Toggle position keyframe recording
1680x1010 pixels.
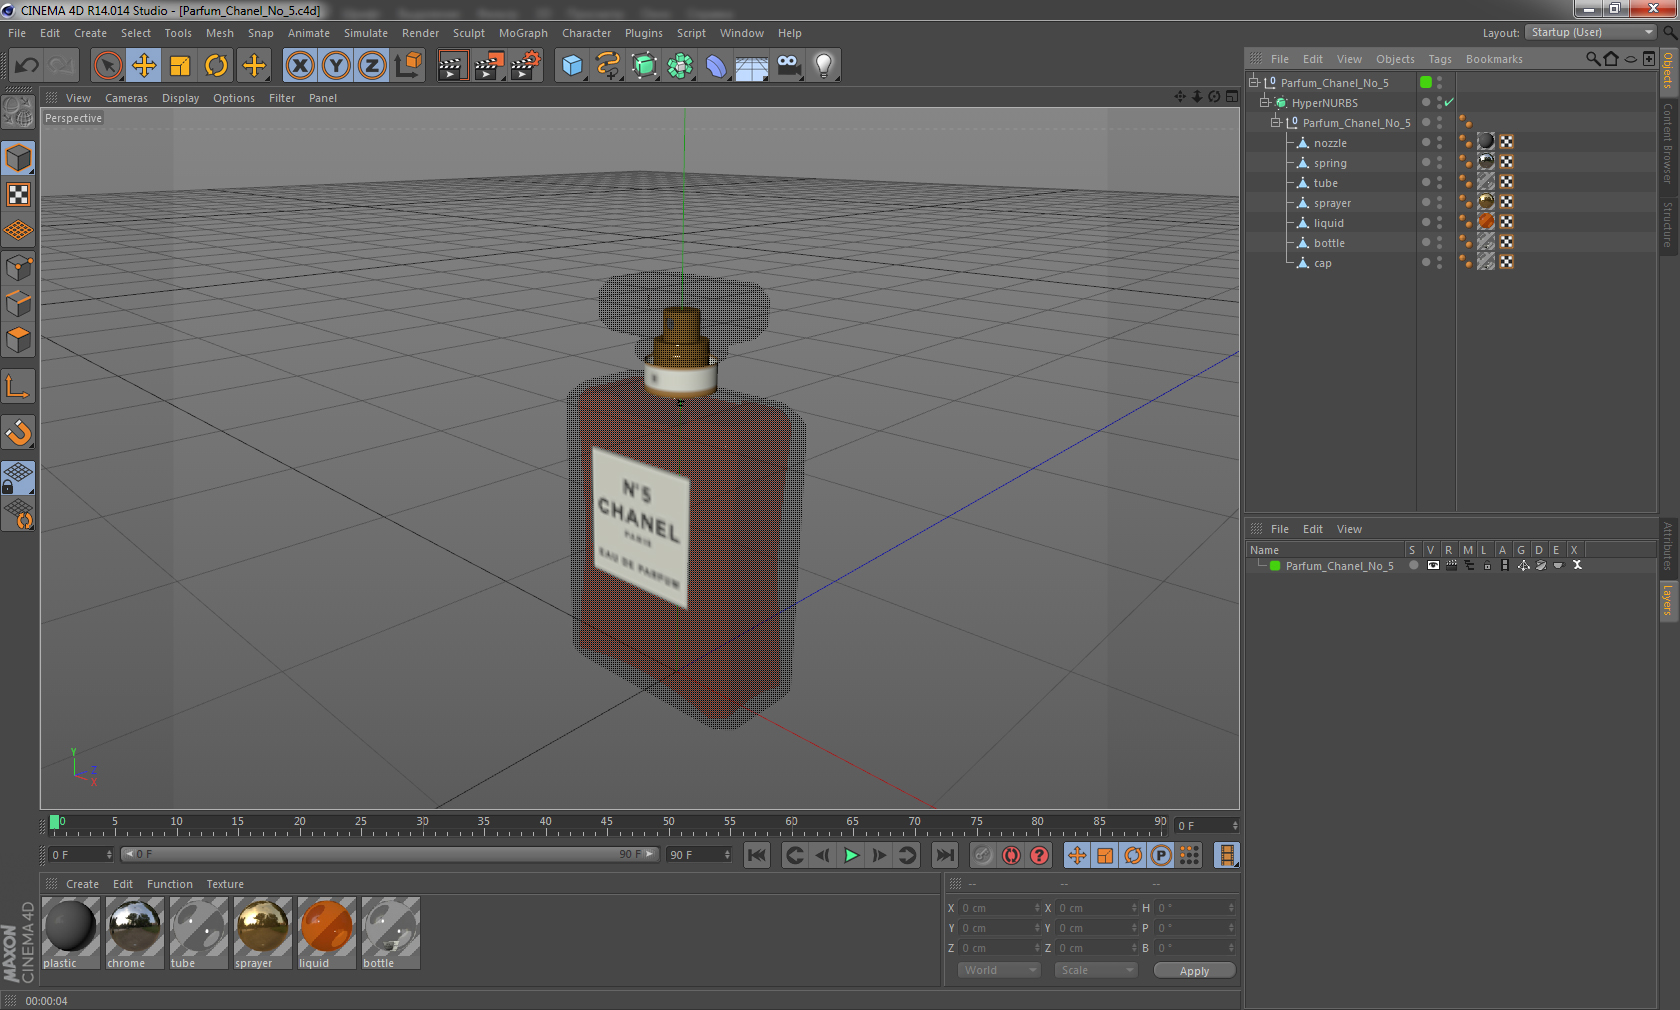[x=1077, y=855]
